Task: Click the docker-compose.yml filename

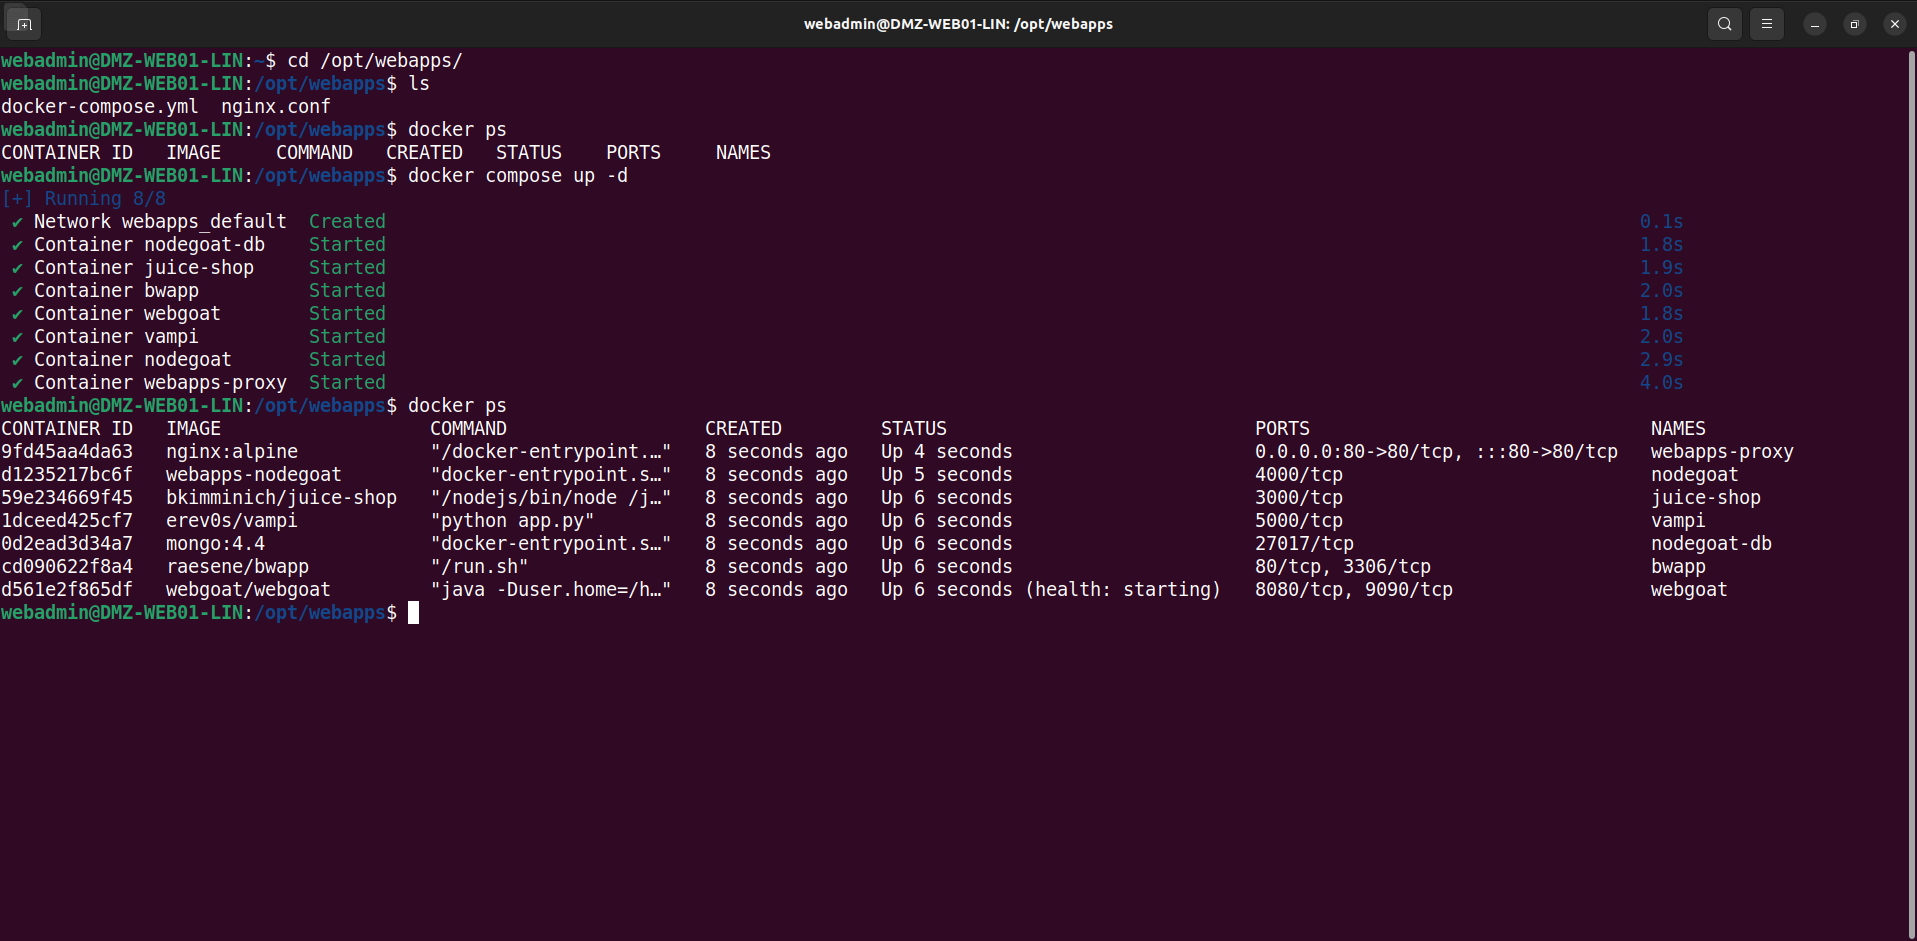Action: [100, 107]
